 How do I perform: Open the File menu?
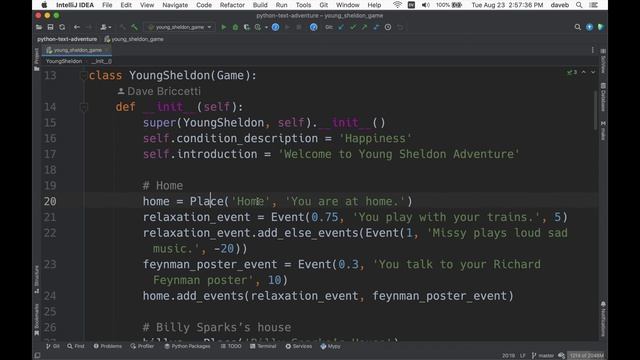107,5
